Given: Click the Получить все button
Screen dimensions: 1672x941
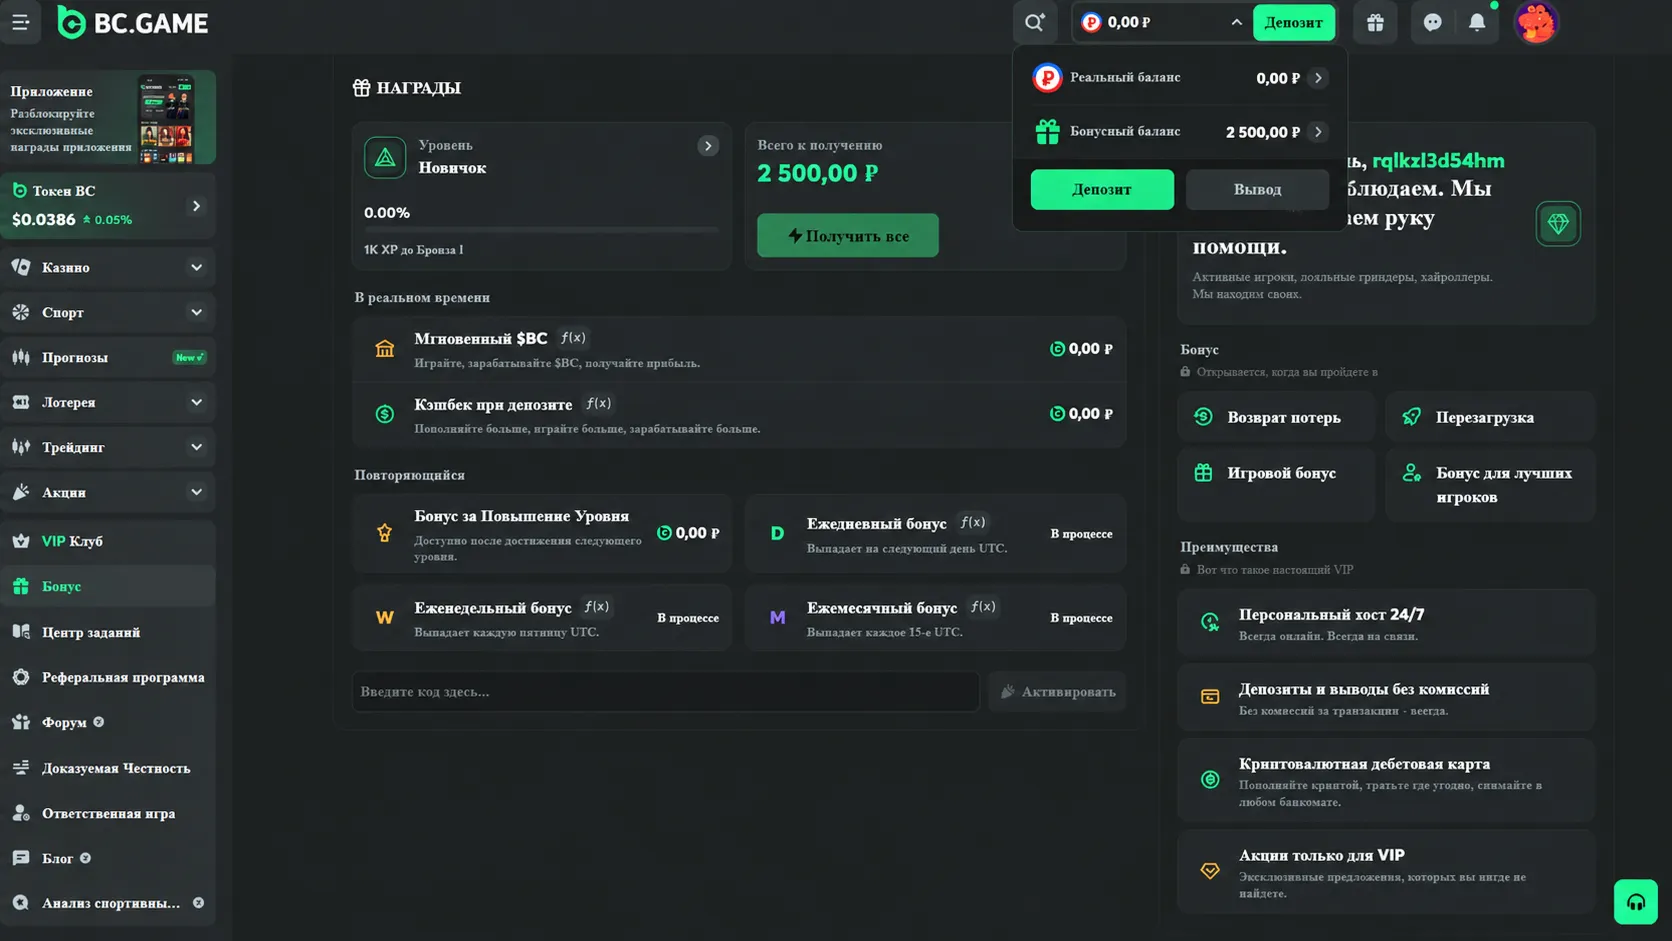Looking at the screenshot, I should pyautogui.click(x=848, y=235).
